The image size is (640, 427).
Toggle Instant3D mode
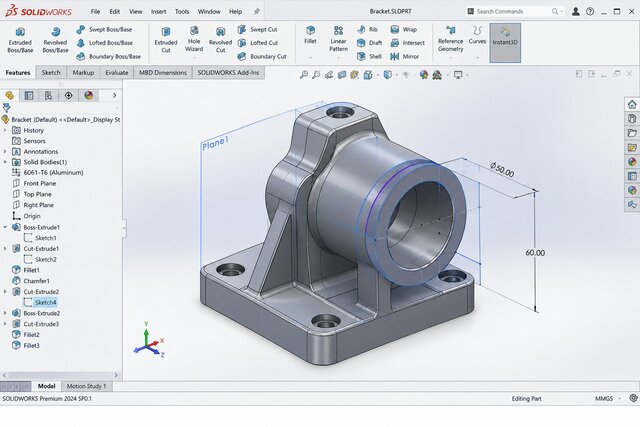click(x=505, y=42)
